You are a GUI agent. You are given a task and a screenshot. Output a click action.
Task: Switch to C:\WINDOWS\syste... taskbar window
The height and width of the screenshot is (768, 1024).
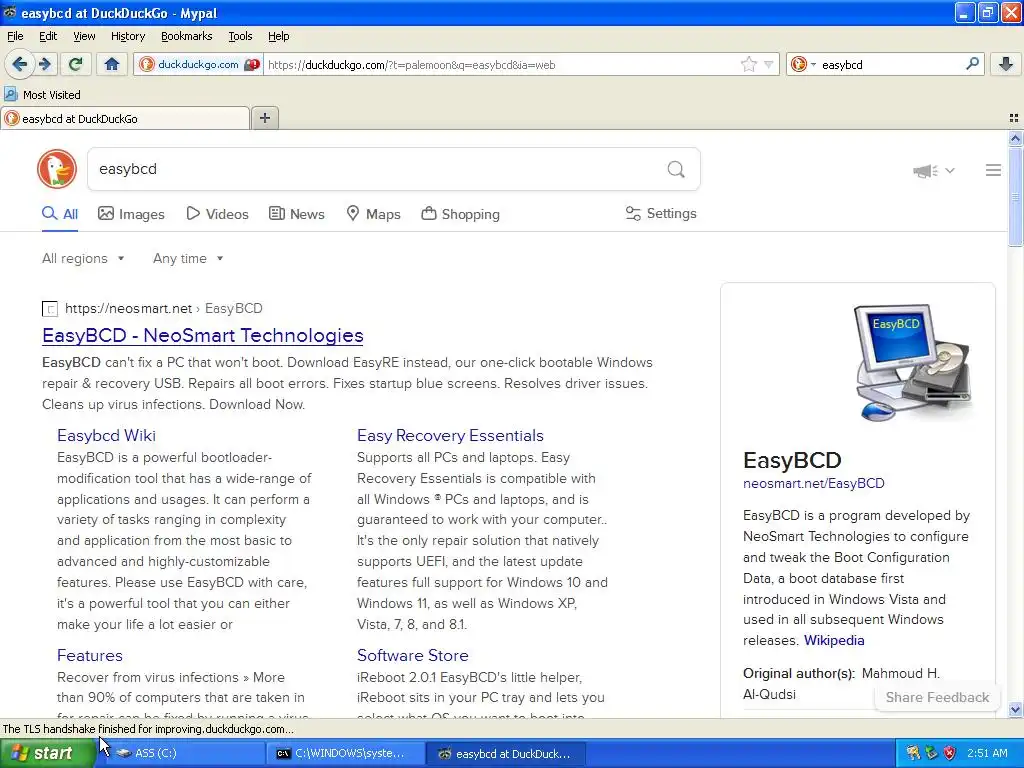[345, 753]
